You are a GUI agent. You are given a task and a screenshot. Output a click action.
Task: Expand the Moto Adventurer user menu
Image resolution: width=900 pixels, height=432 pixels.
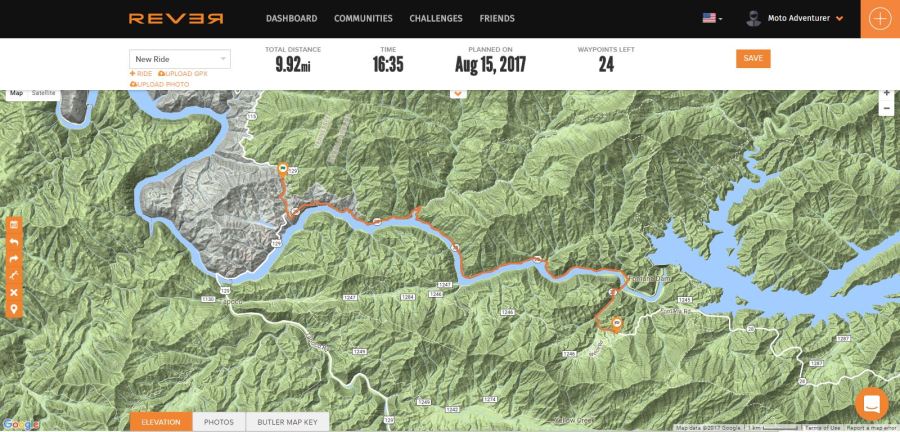pos(794,18)
